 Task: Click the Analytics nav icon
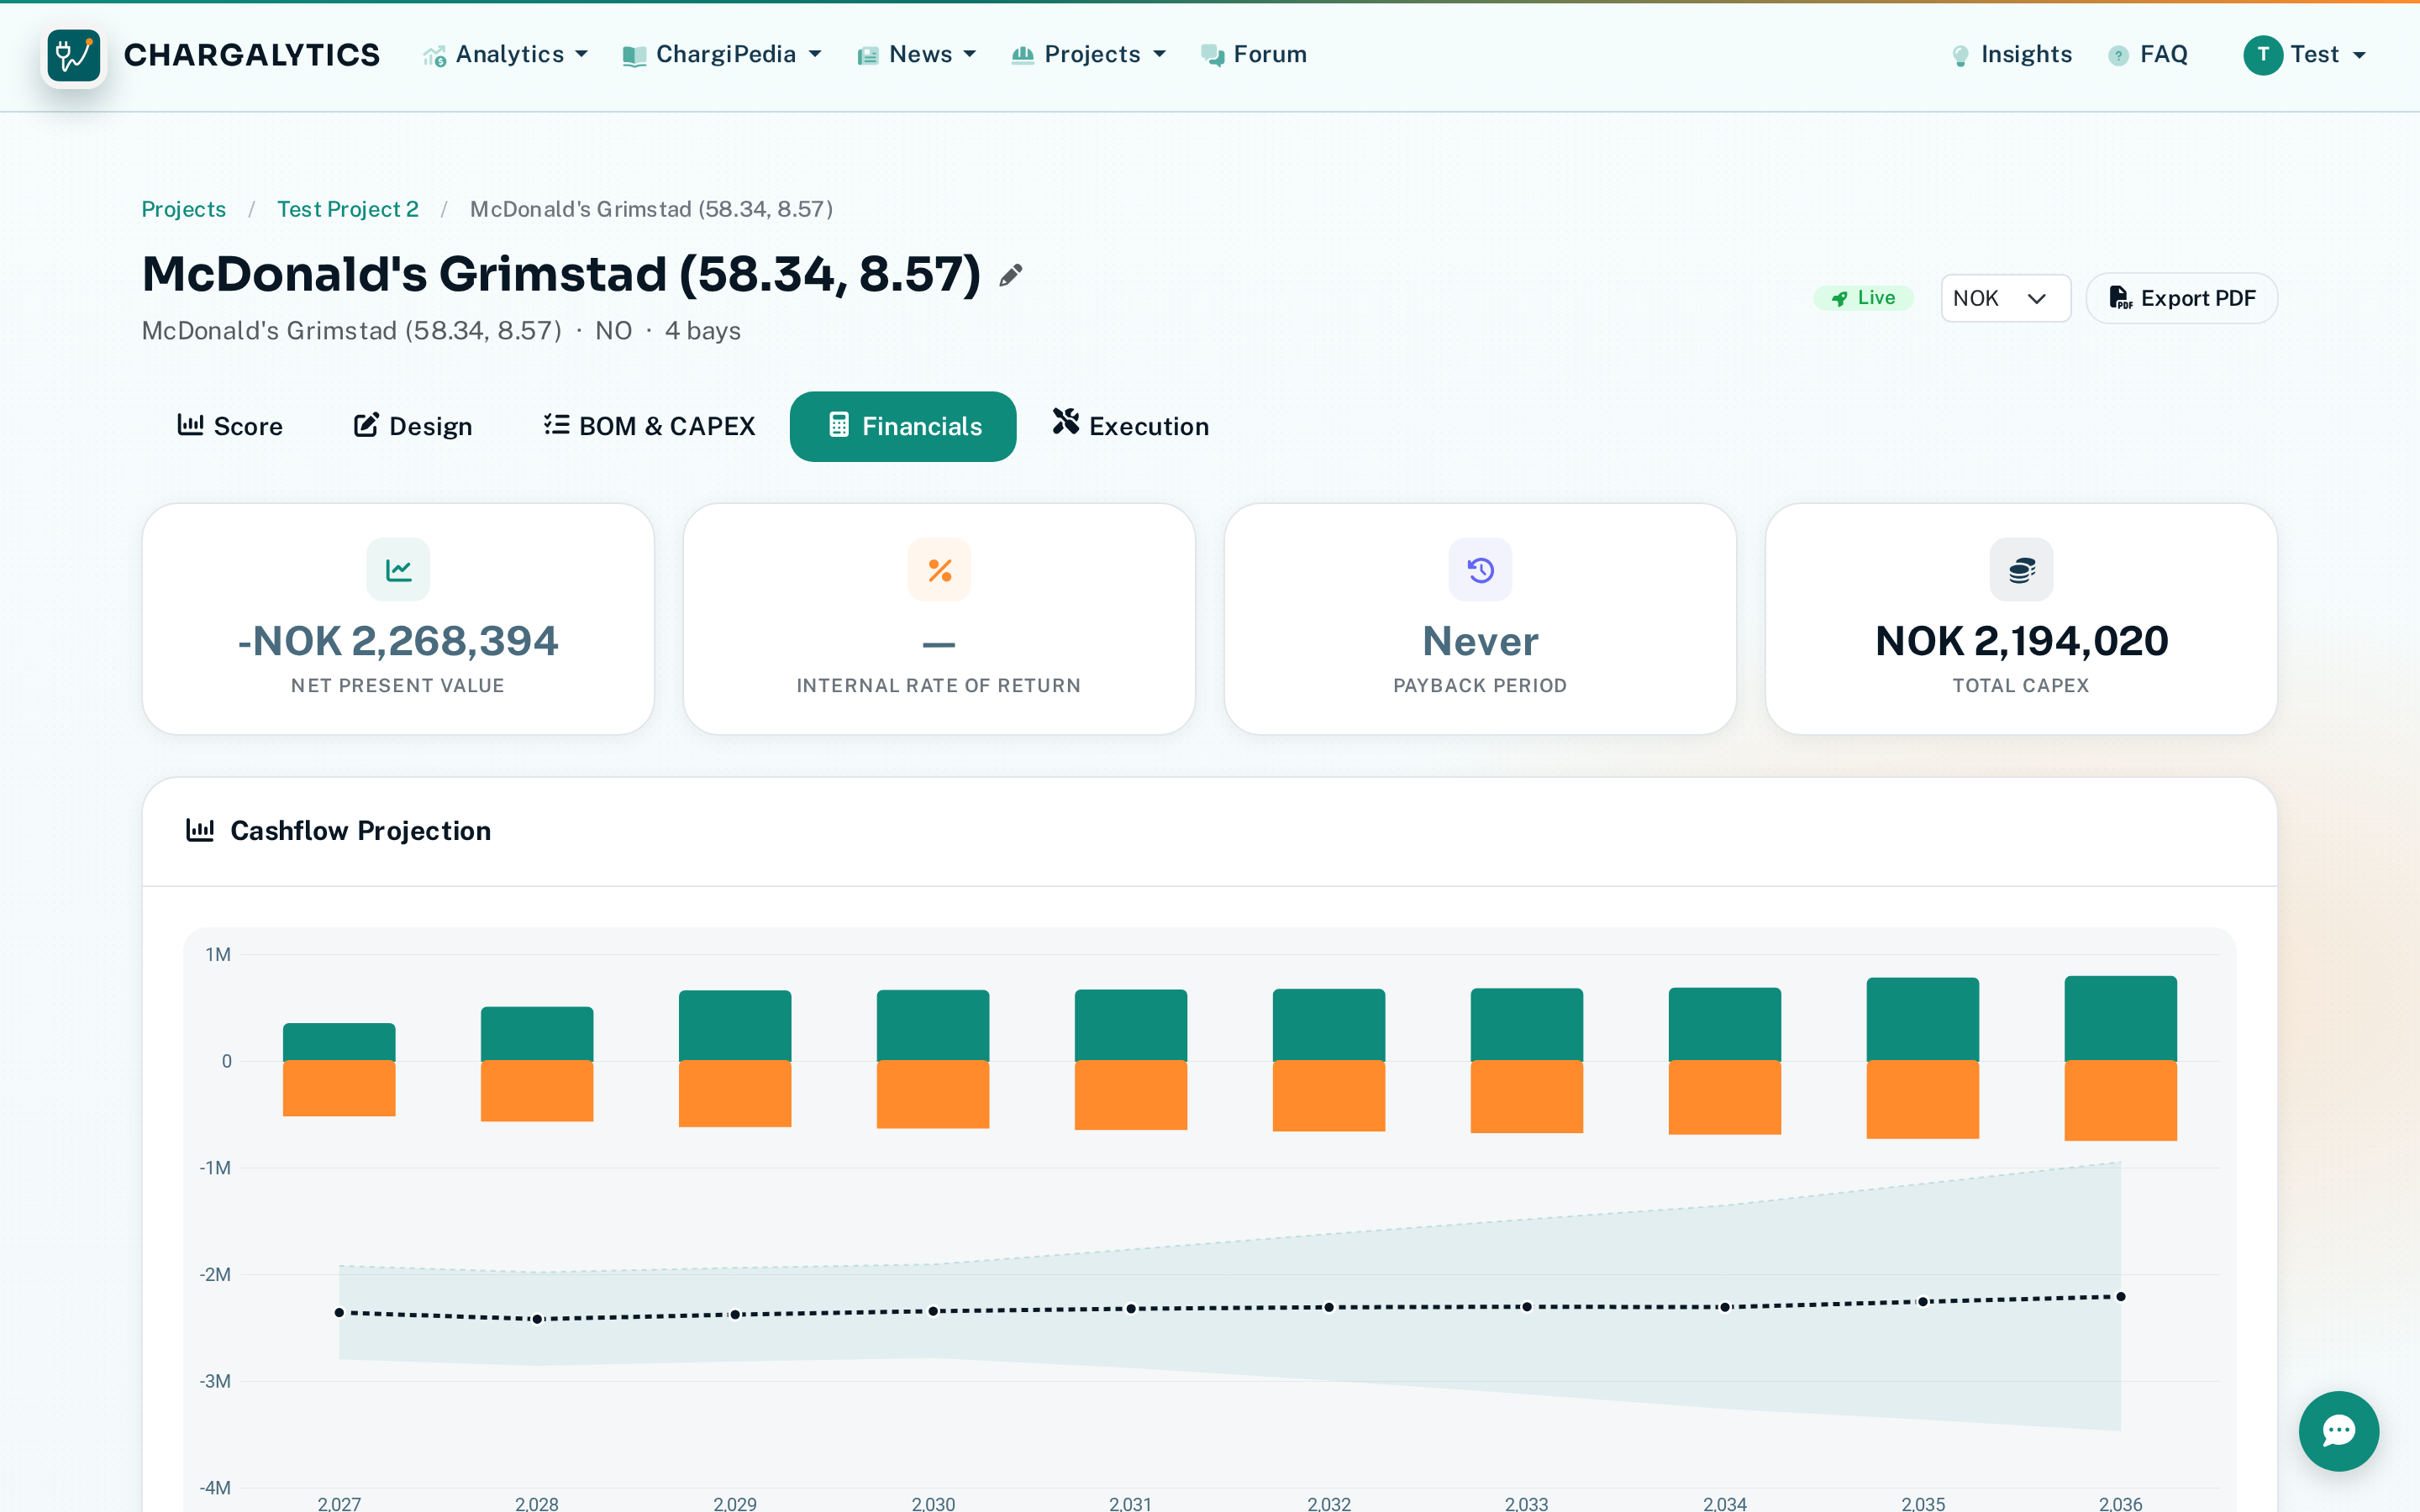434,56
